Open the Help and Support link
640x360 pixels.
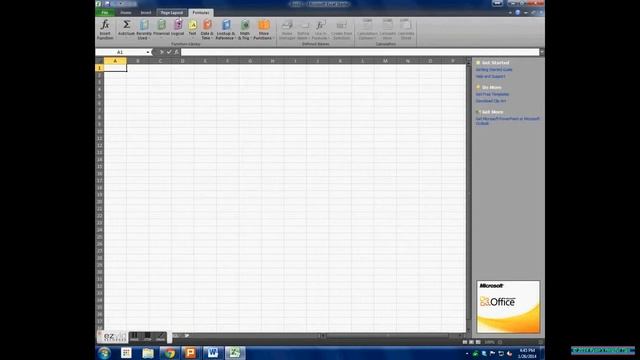(490, 76)
